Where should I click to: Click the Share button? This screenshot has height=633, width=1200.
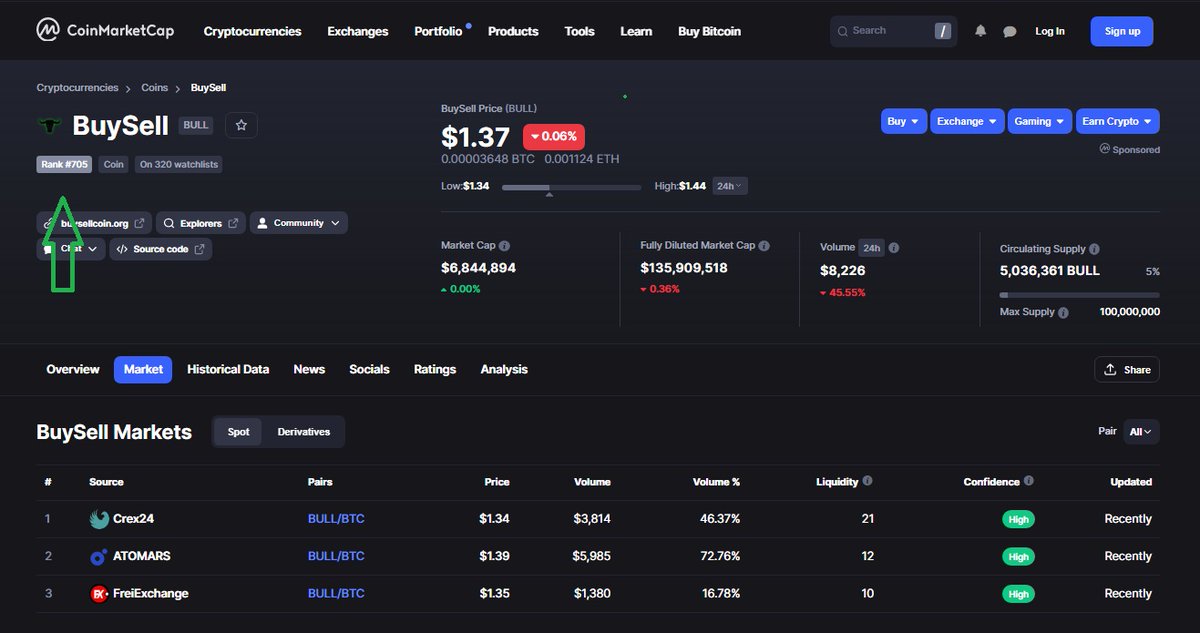coord(1127,369)
